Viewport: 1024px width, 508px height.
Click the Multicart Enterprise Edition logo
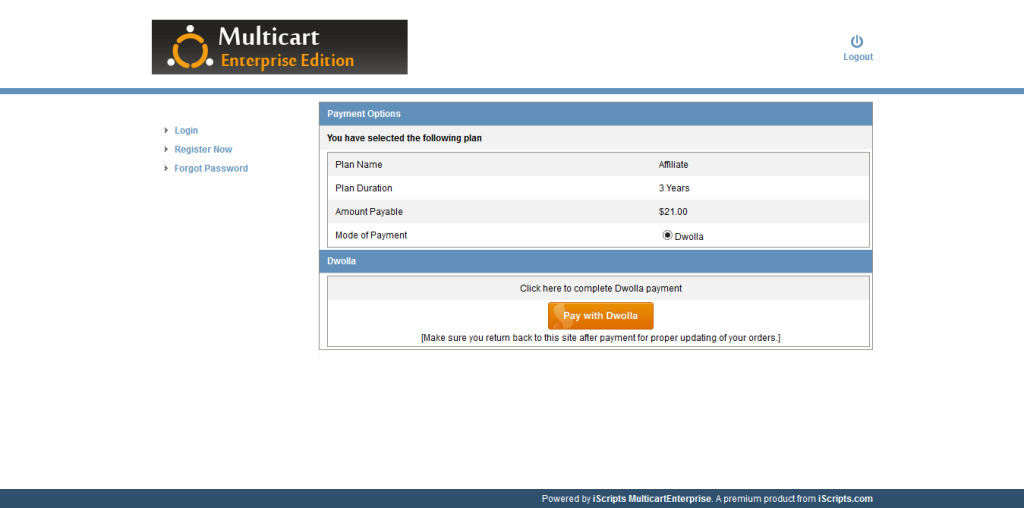coord(280,47)
